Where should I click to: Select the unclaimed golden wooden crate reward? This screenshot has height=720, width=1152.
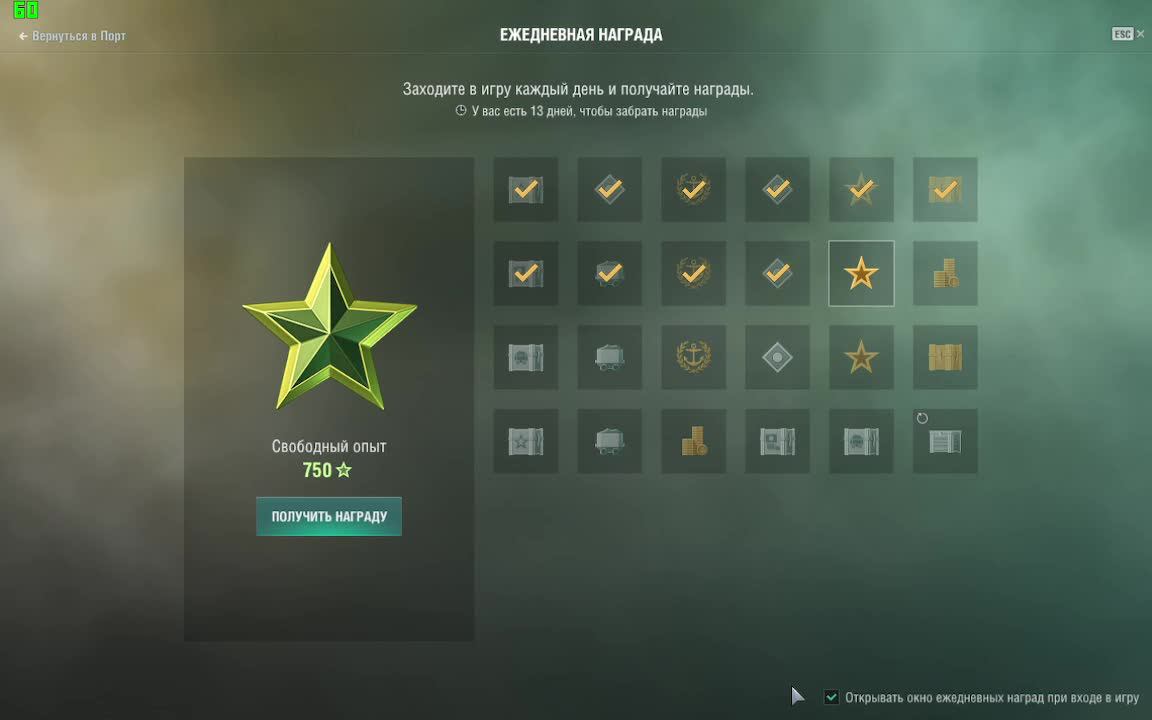(945, 357)
